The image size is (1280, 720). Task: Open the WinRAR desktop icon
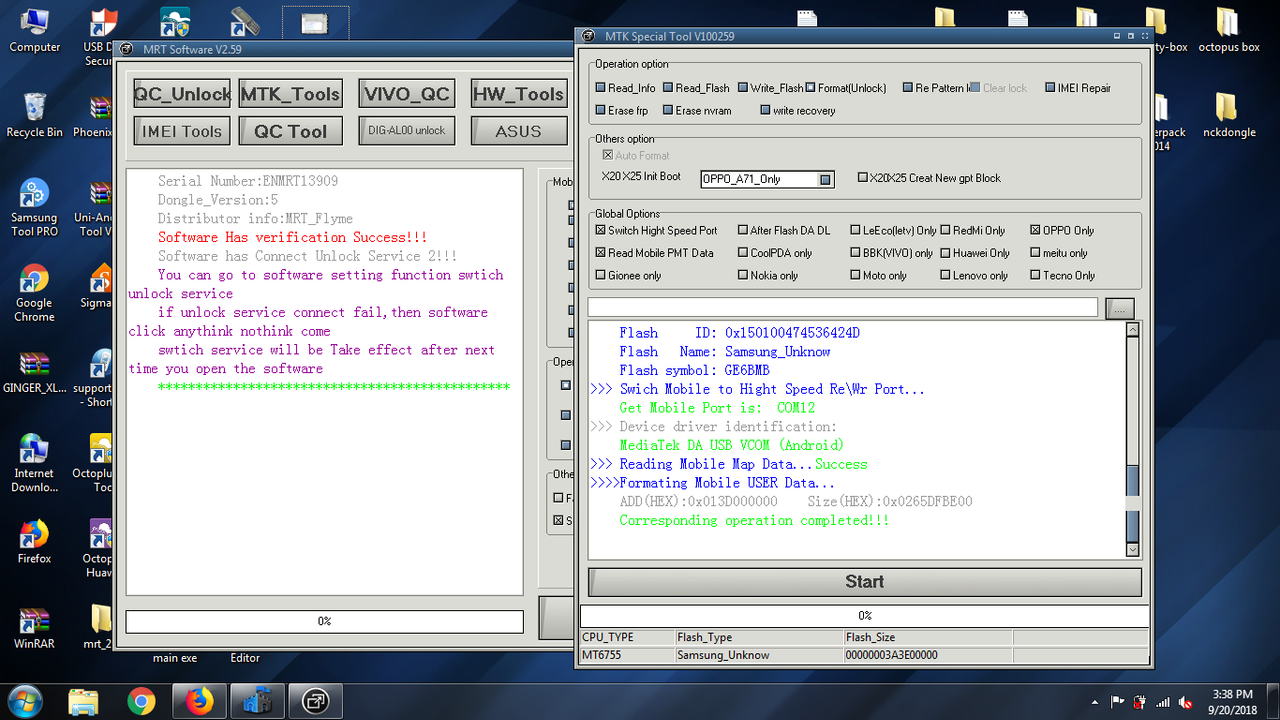[x=34, y=627]
